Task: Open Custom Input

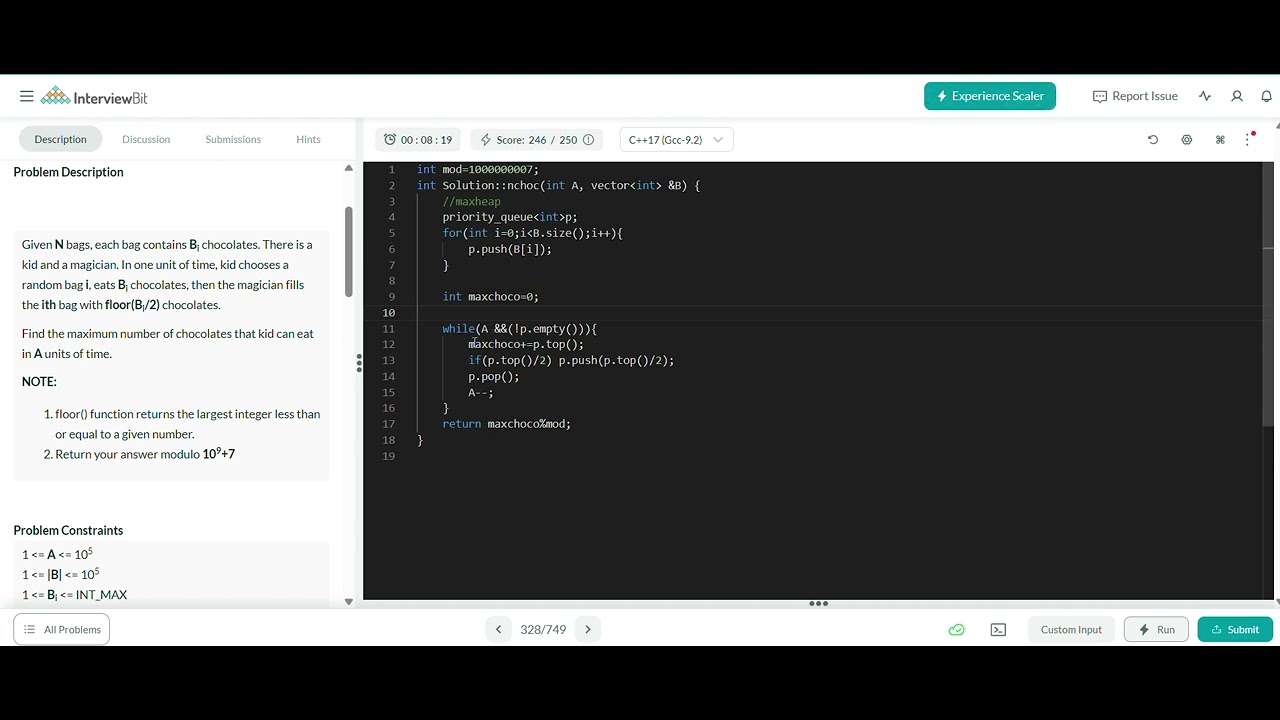Action: tap(1071, 629)
